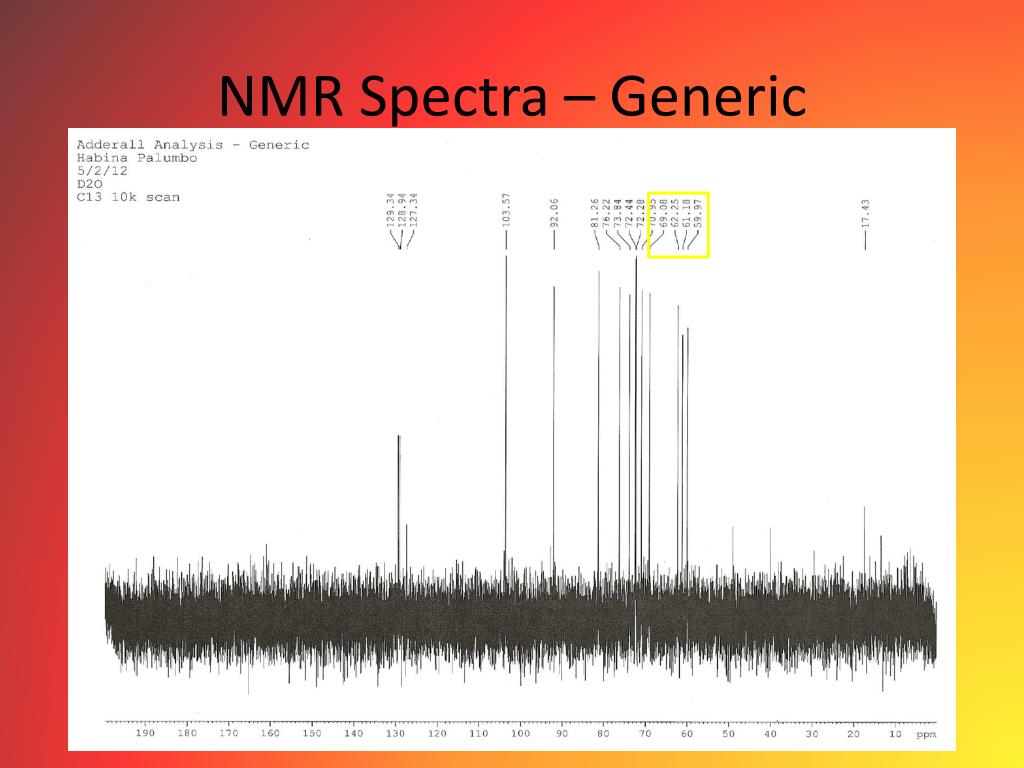
Task: Select the axis tick label "80"
Action: [603, 733]
